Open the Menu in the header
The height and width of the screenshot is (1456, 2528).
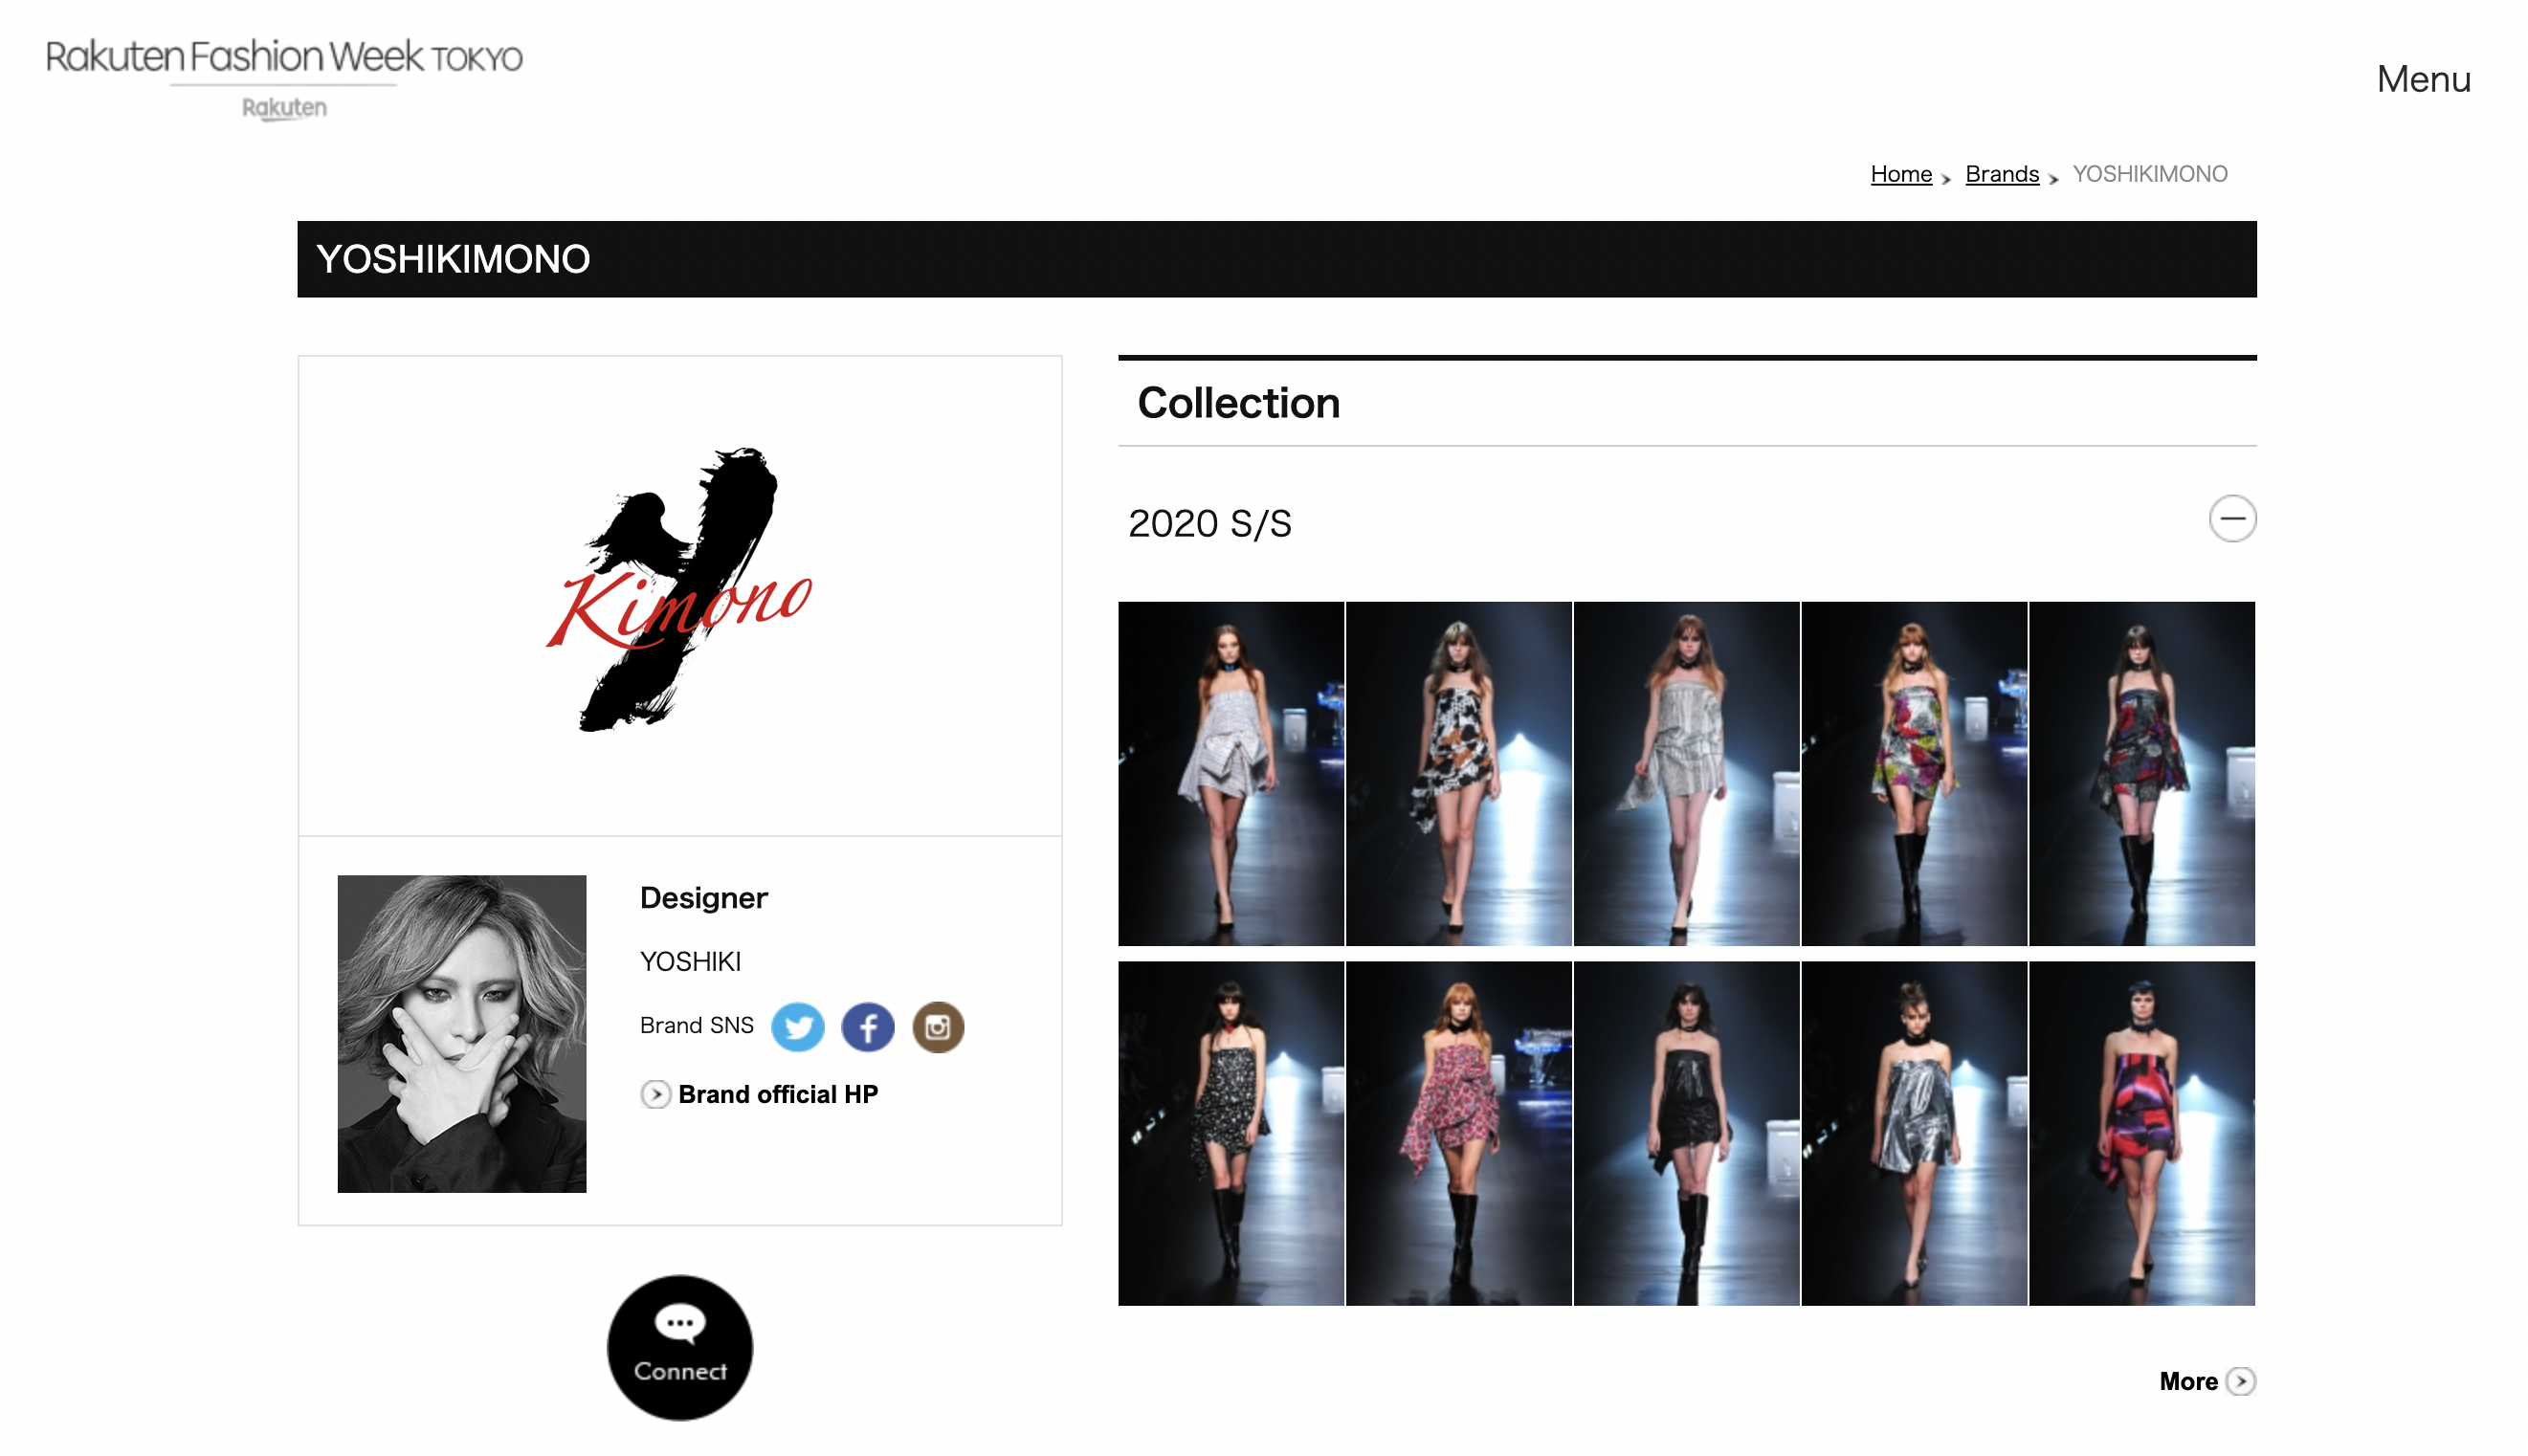click(x=2422, y=79)
